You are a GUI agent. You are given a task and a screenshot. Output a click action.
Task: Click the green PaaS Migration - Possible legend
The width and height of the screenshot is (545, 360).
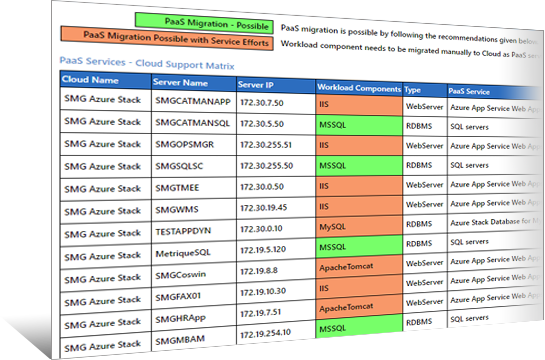pyautogui.click(x=204, y=24)
